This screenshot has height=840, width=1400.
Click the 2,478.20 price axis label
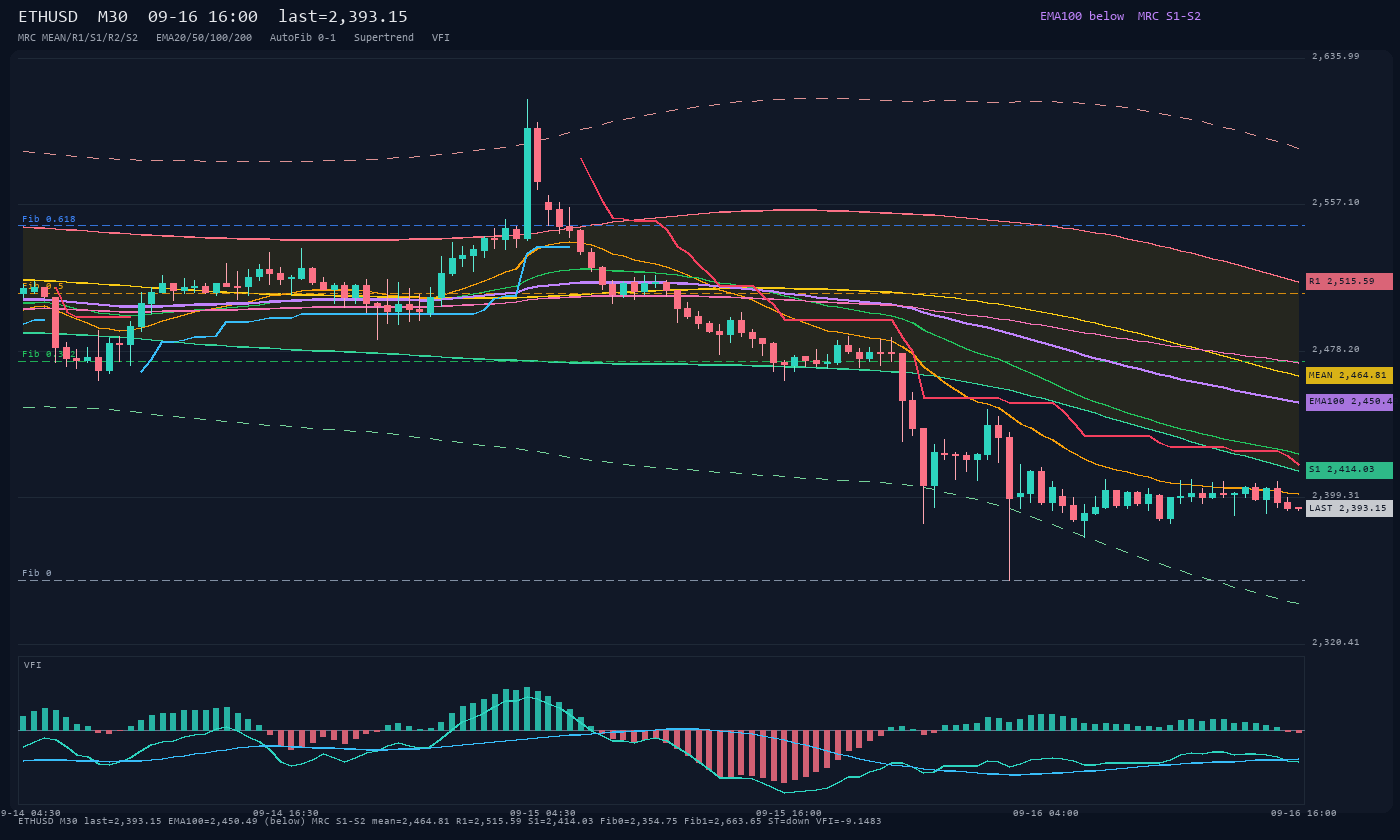pyautogui.click(x=1336, y=349)
